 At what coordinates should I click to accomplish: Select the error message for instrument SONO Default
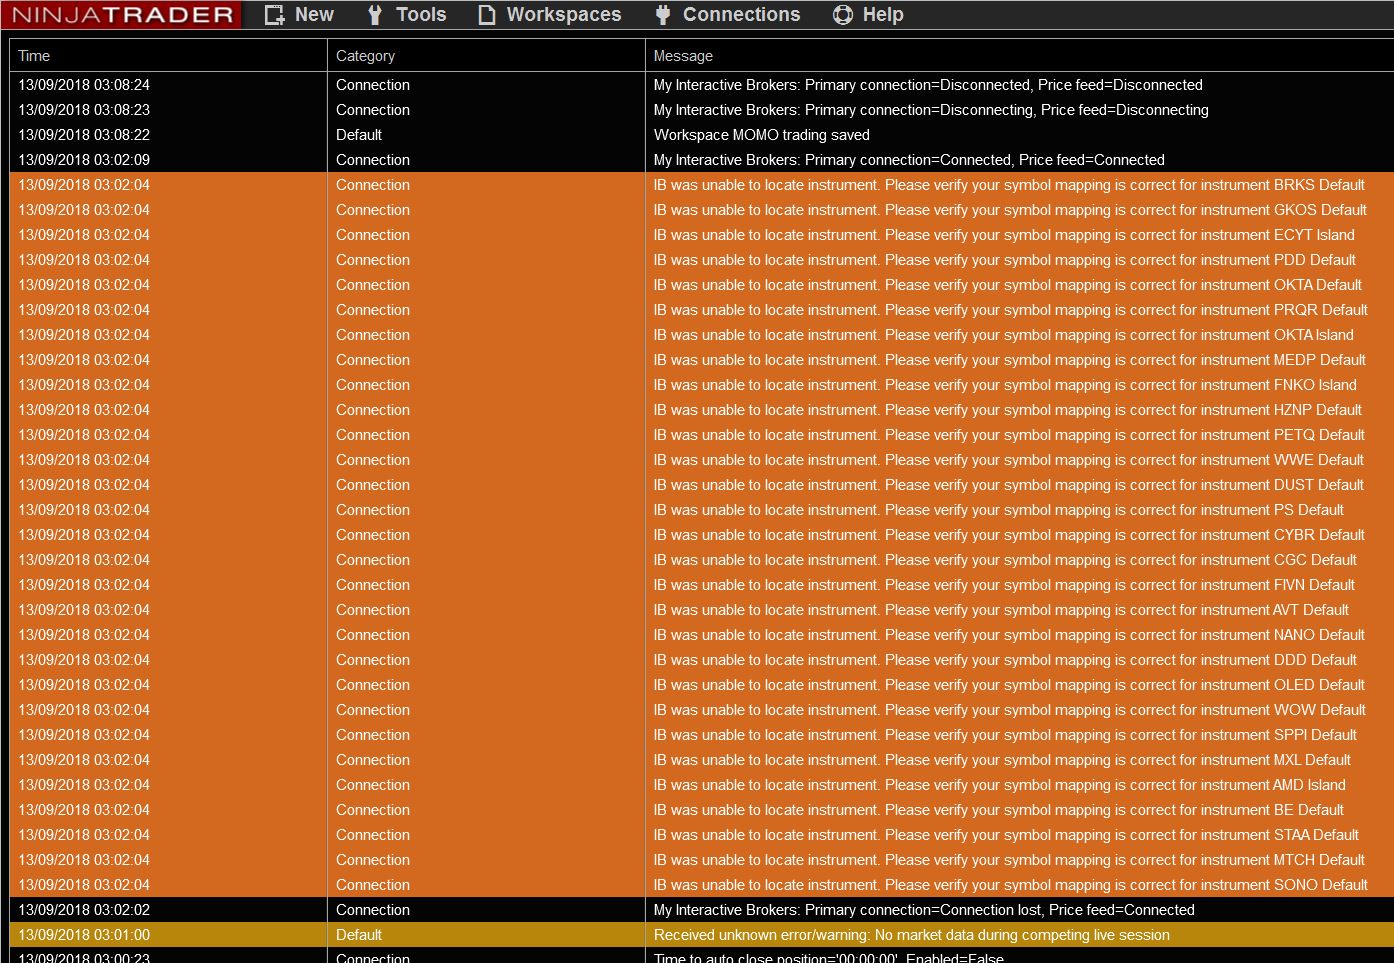click(x=1011, y=885)
